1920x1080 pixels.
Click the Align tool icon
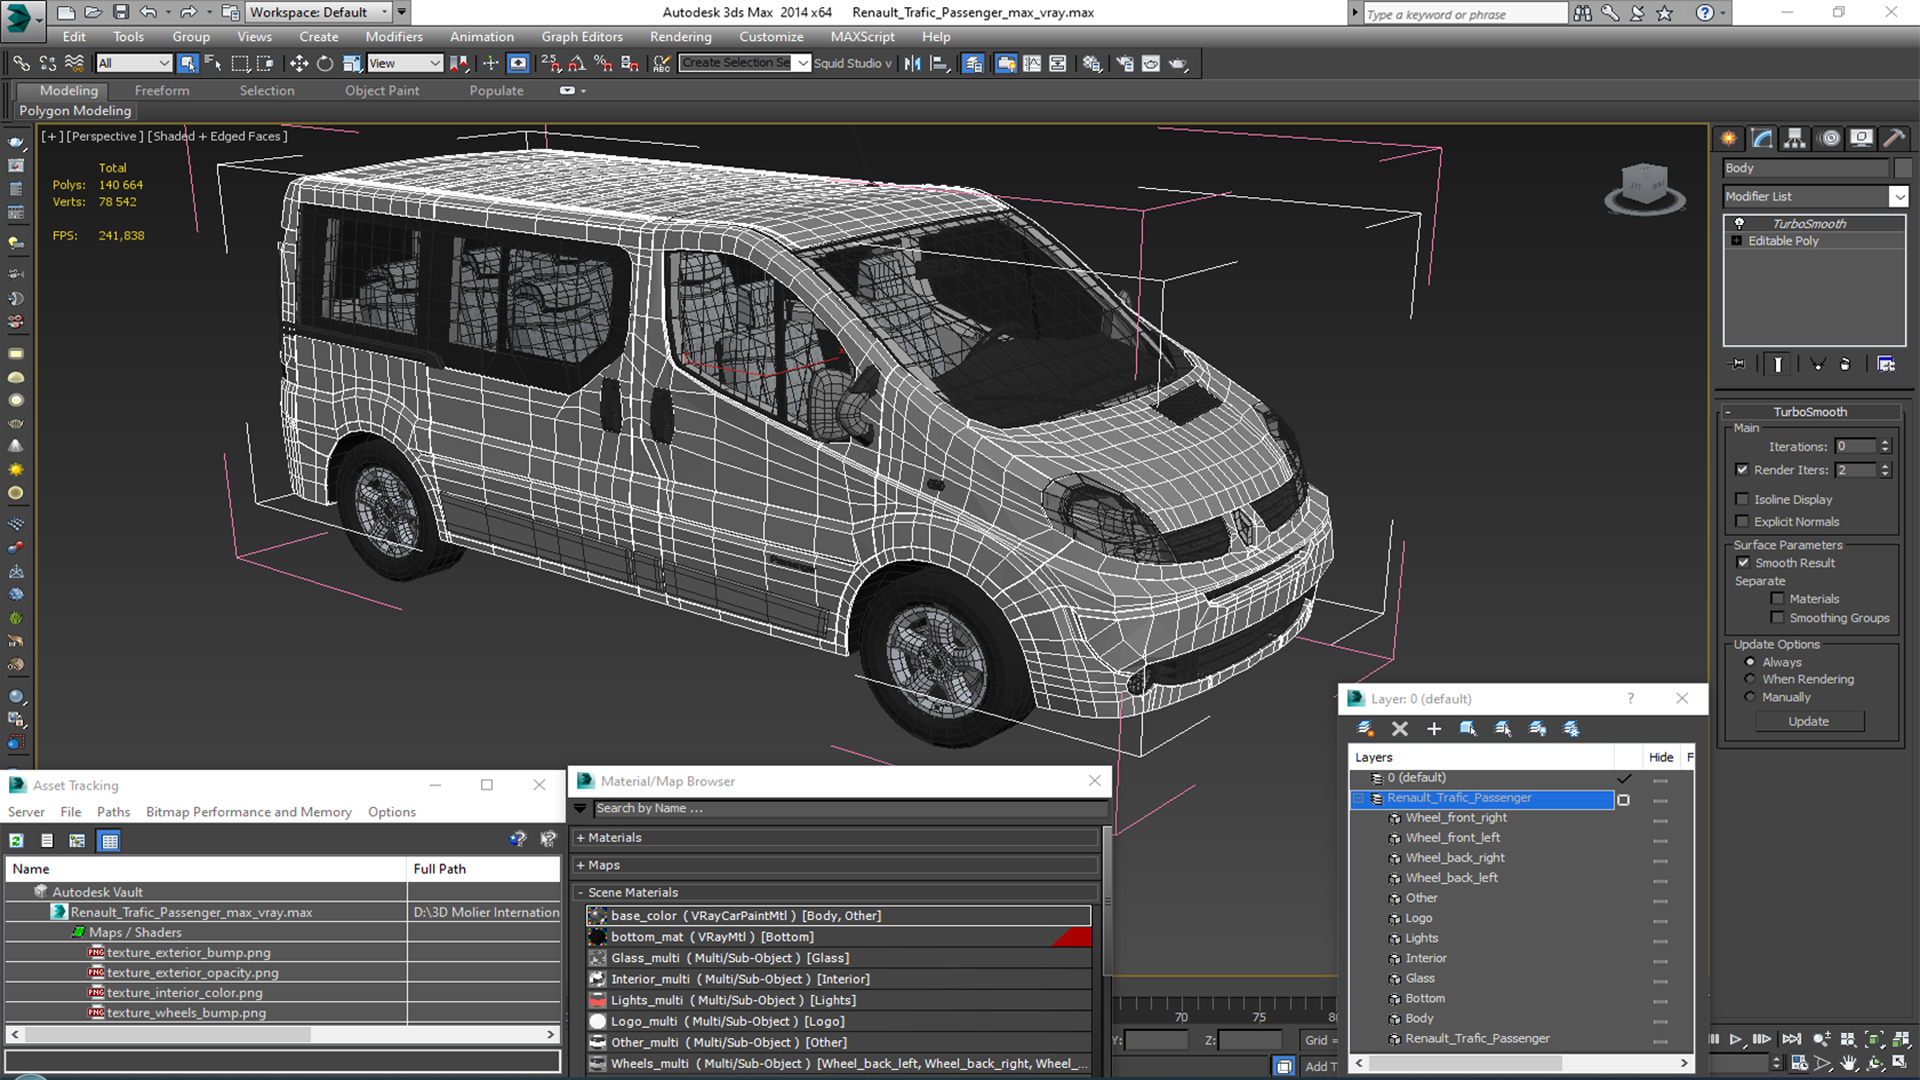coord(939,63)
